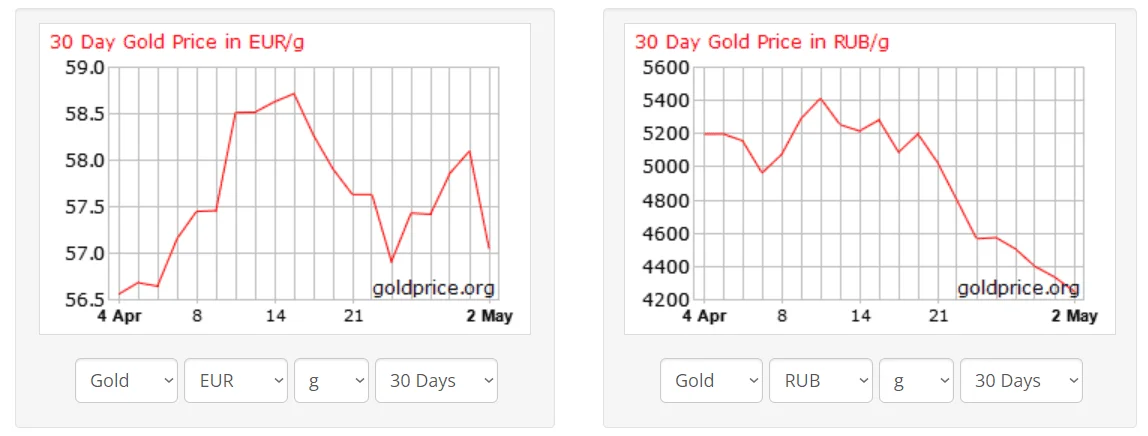Image resolution: width=1148 pixels, height=436 pixels.
Task: Click the '21' date label on EUR chart
Action: (x=353, y=316)
